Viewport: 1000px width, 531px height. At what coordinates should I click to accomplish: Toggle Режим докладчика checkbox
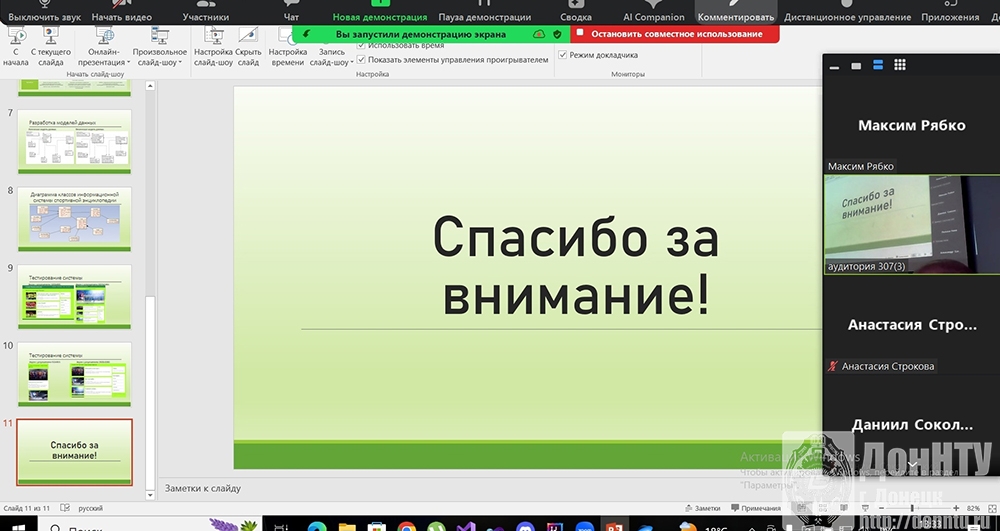coord(562,55)
